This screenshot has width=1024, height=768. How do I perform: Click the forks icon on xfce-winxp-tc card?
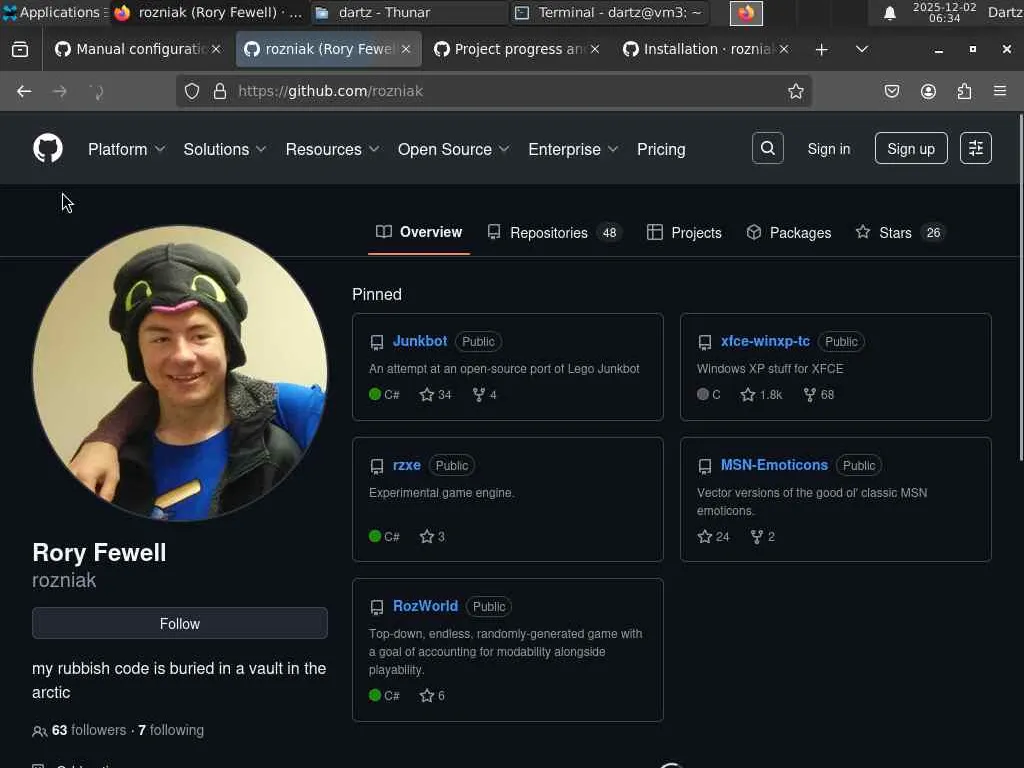click(810, 394)
